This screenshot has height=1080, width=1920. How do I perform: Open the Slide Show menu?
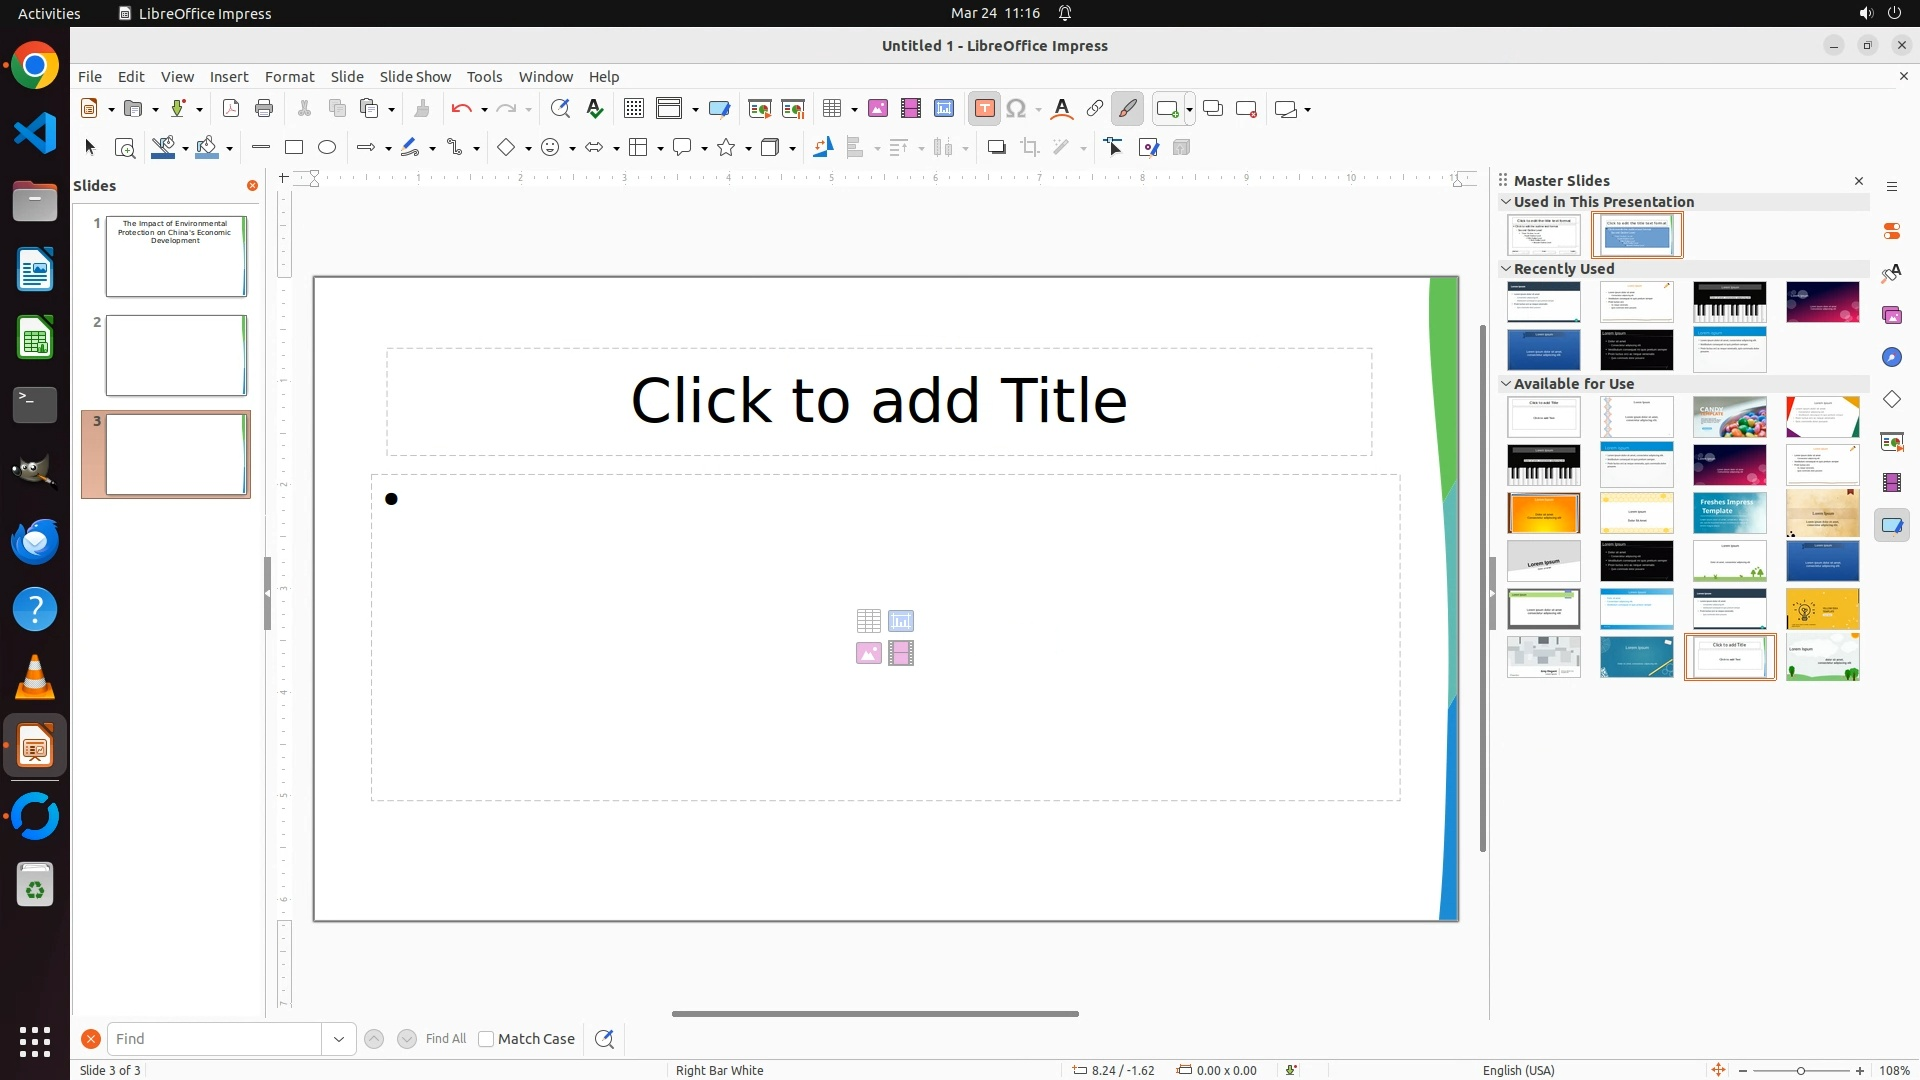pos(415,77)
